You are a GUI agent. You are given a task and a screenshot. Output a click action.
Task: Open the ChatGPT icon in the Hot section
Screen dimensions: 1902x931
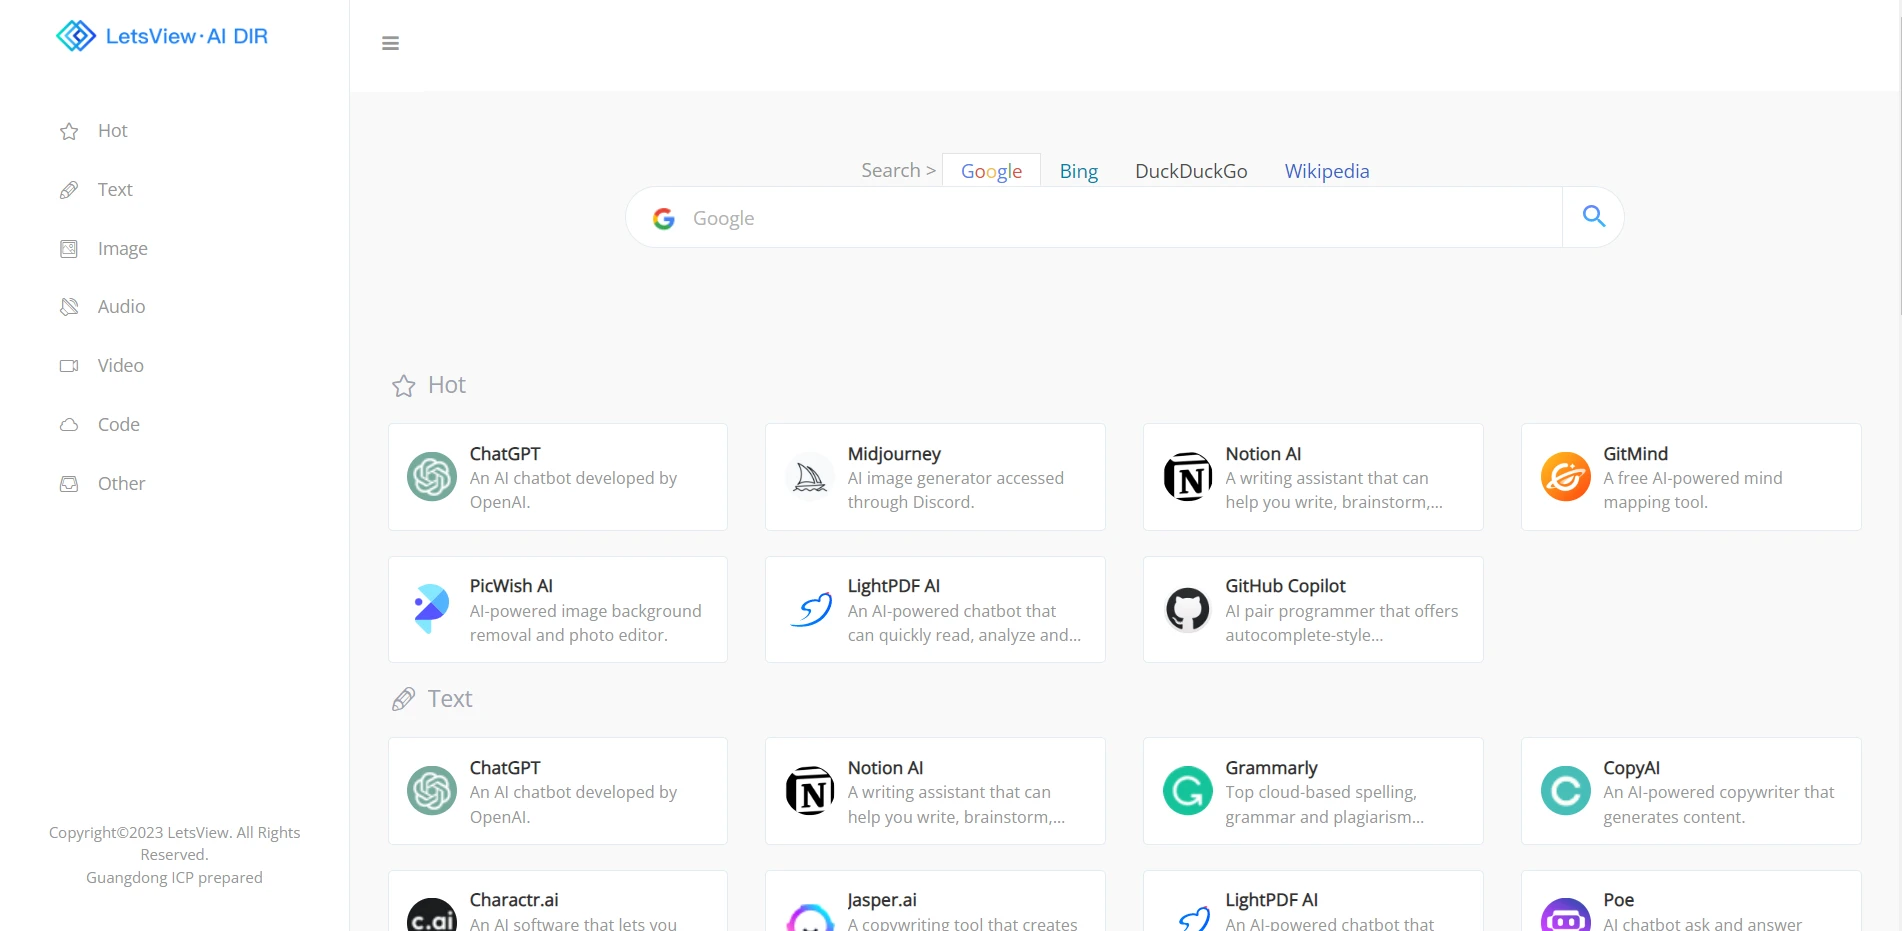(432, 477)
